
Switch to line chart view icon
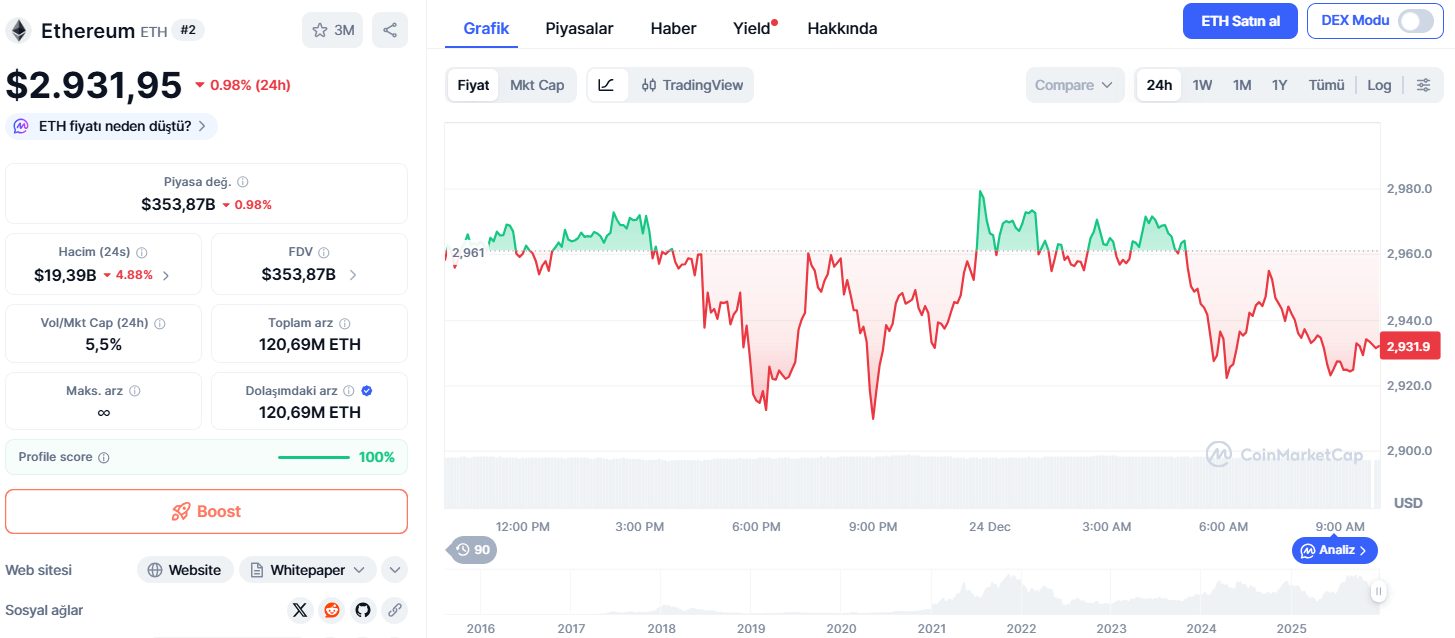607,85
